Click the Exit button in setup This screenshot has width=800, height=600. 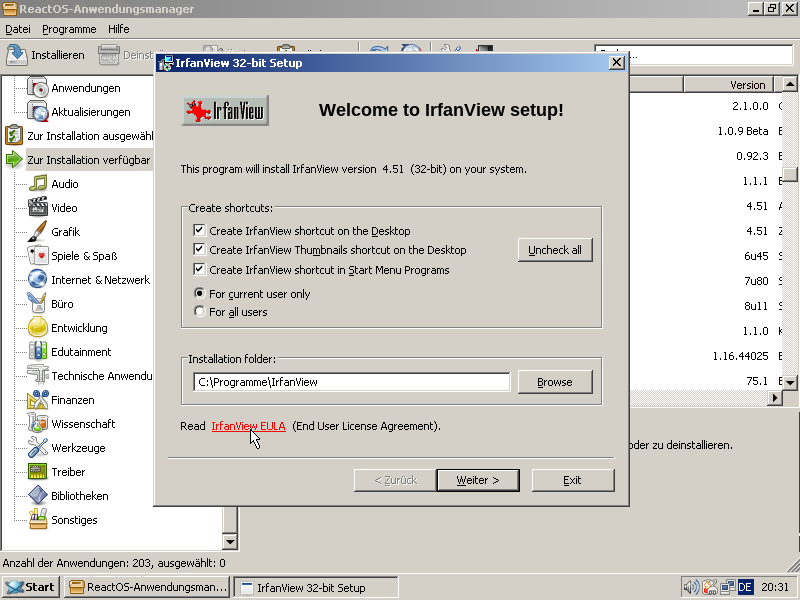(x=572, y=480)
